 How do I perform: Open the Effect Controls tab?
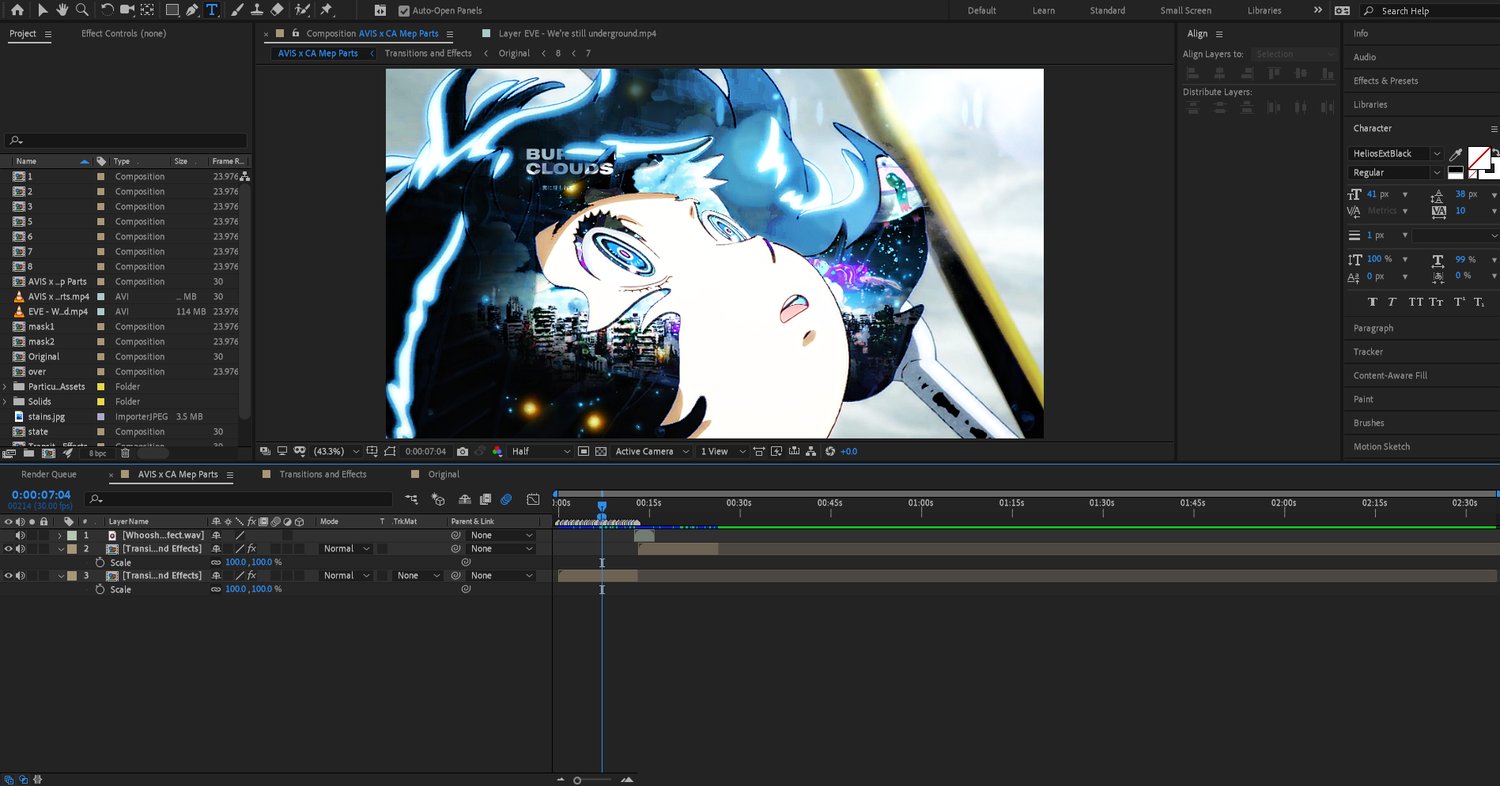click(x=124, y=34)
